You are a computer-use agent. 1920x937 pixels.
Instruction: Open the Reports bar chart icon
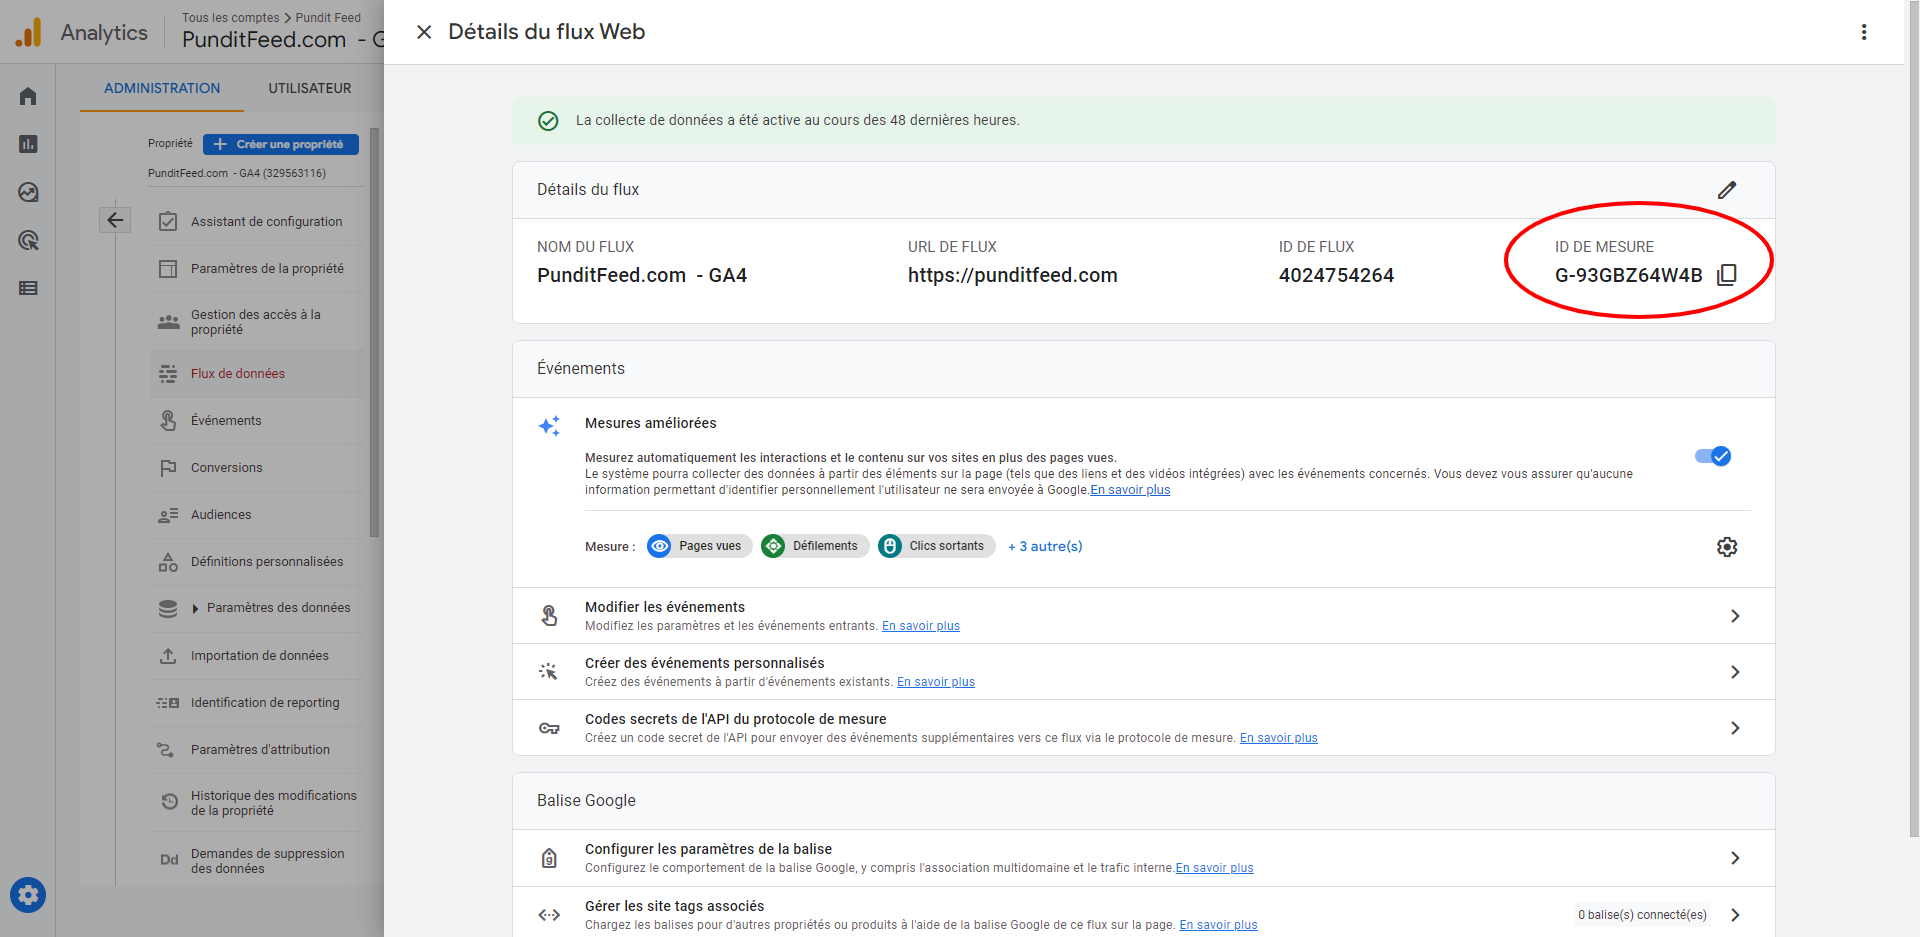(28, 144)
